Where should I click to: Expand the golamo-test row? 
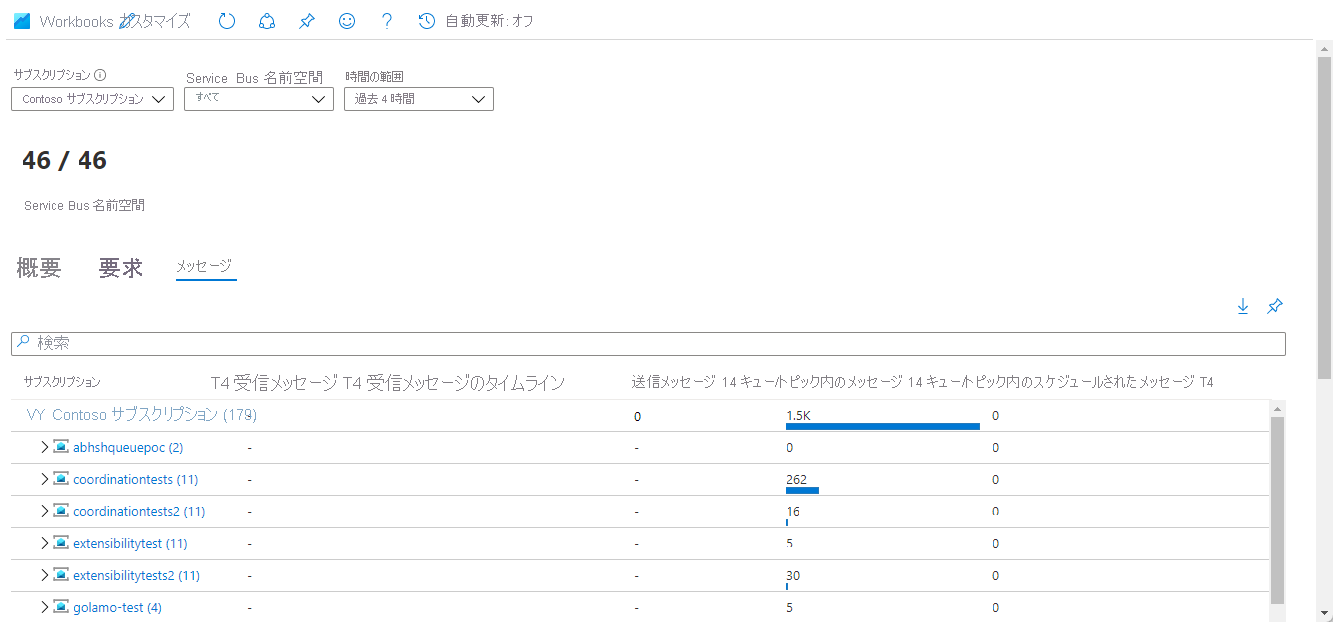point(44,607)
